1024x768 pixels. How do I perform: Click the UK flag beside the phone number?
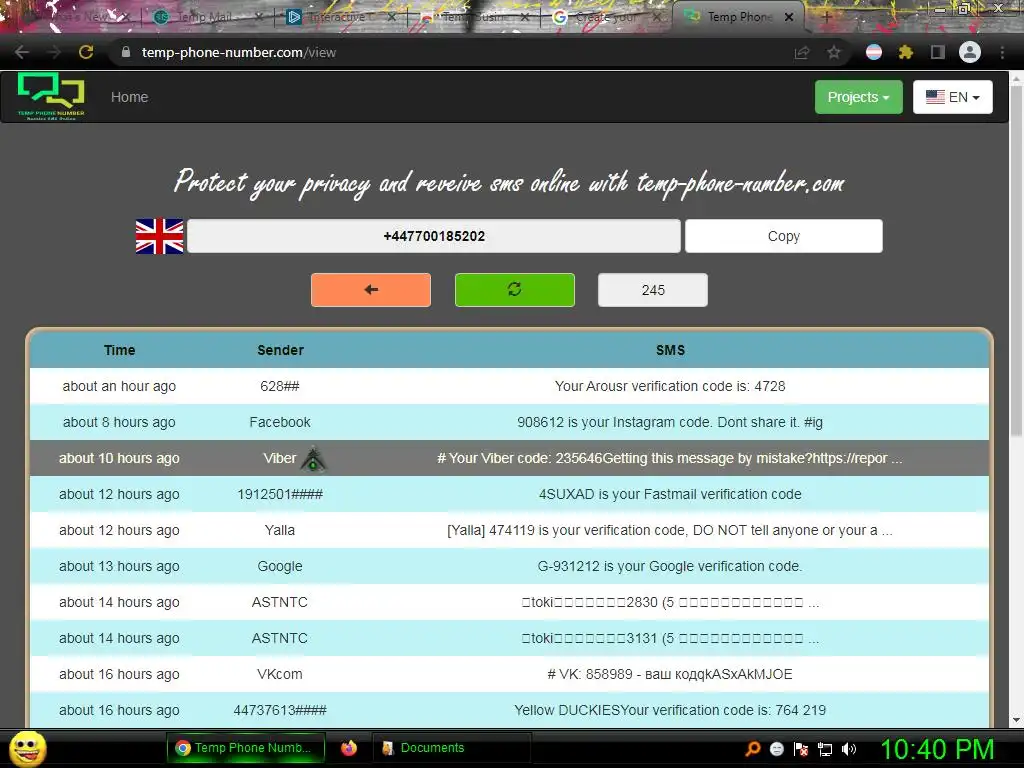coord(159,236)
